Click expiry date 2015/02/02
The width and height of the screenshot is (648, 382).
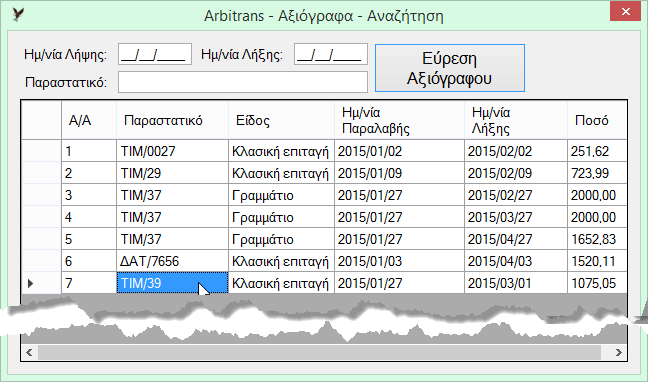516,151
